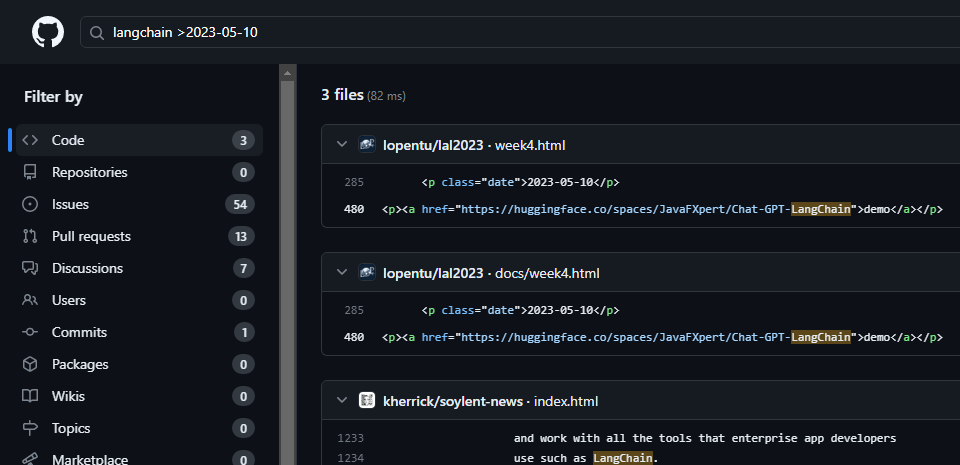Screen dimensions: 960x465
Task: Select the Repositories filter
Action: pyautogui.click(x=140, y=173)
